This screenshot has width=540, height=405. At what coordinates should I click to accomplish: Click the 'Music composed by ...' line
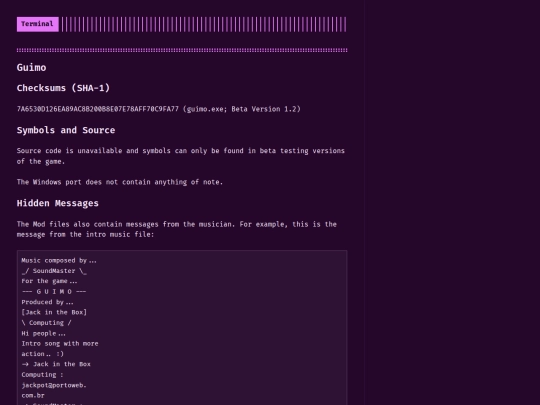tap(59, 261)
